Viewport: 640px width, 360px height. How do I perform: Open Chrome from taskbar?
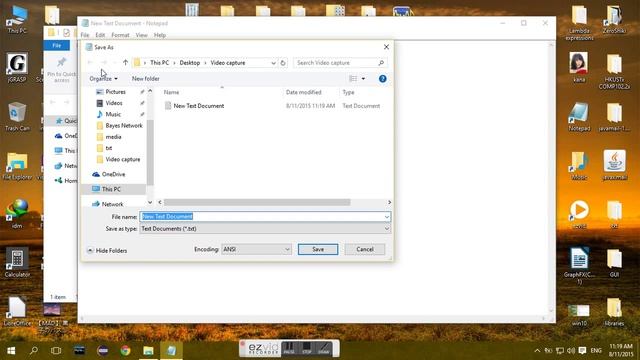tap(125, 350)
